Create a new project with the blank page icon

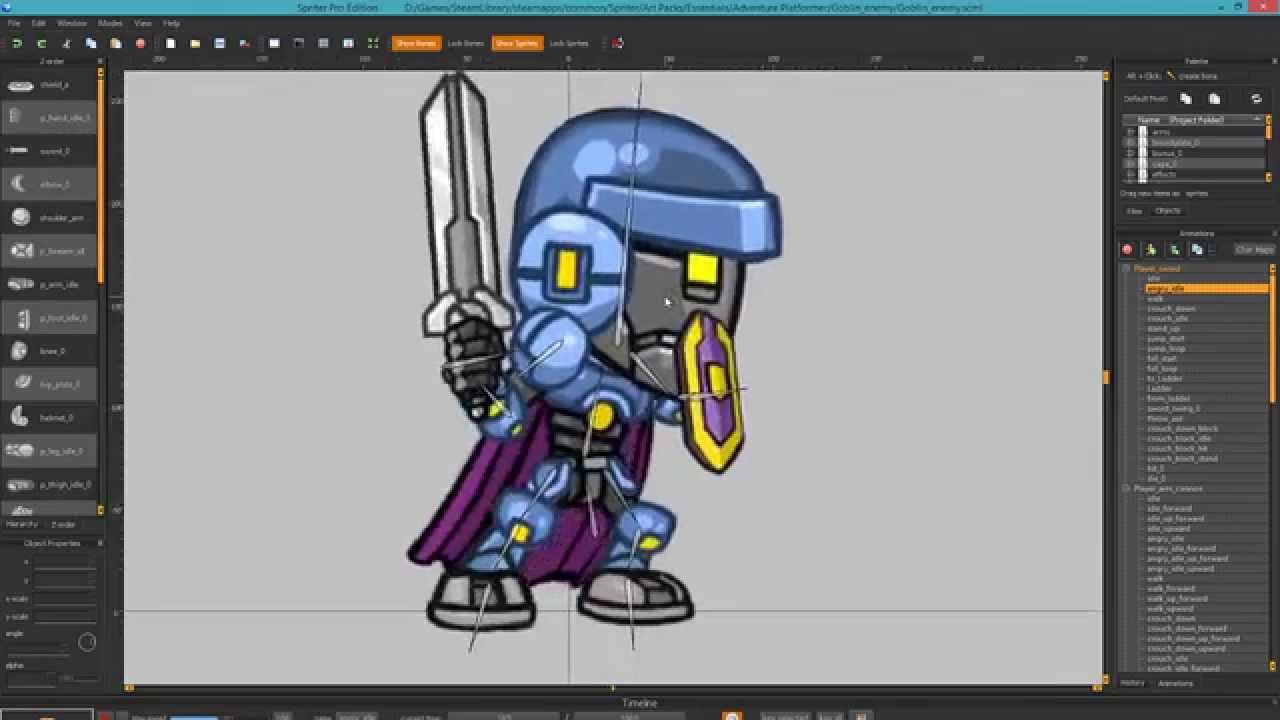(171, 43)
